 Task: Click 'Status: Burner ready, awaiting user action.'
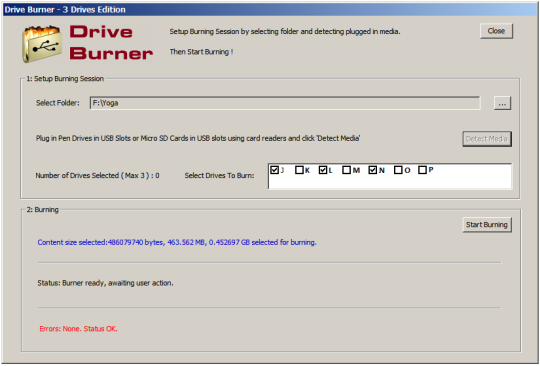(x=105, y=283)
